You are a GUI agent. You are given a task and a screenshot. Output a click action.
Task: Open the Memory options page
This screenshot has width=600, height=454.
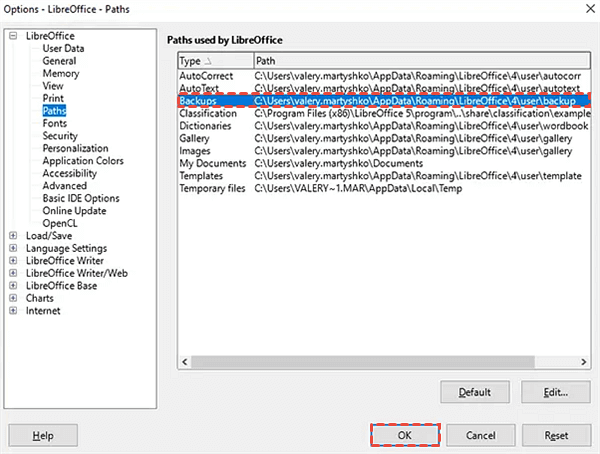point(61,73)
